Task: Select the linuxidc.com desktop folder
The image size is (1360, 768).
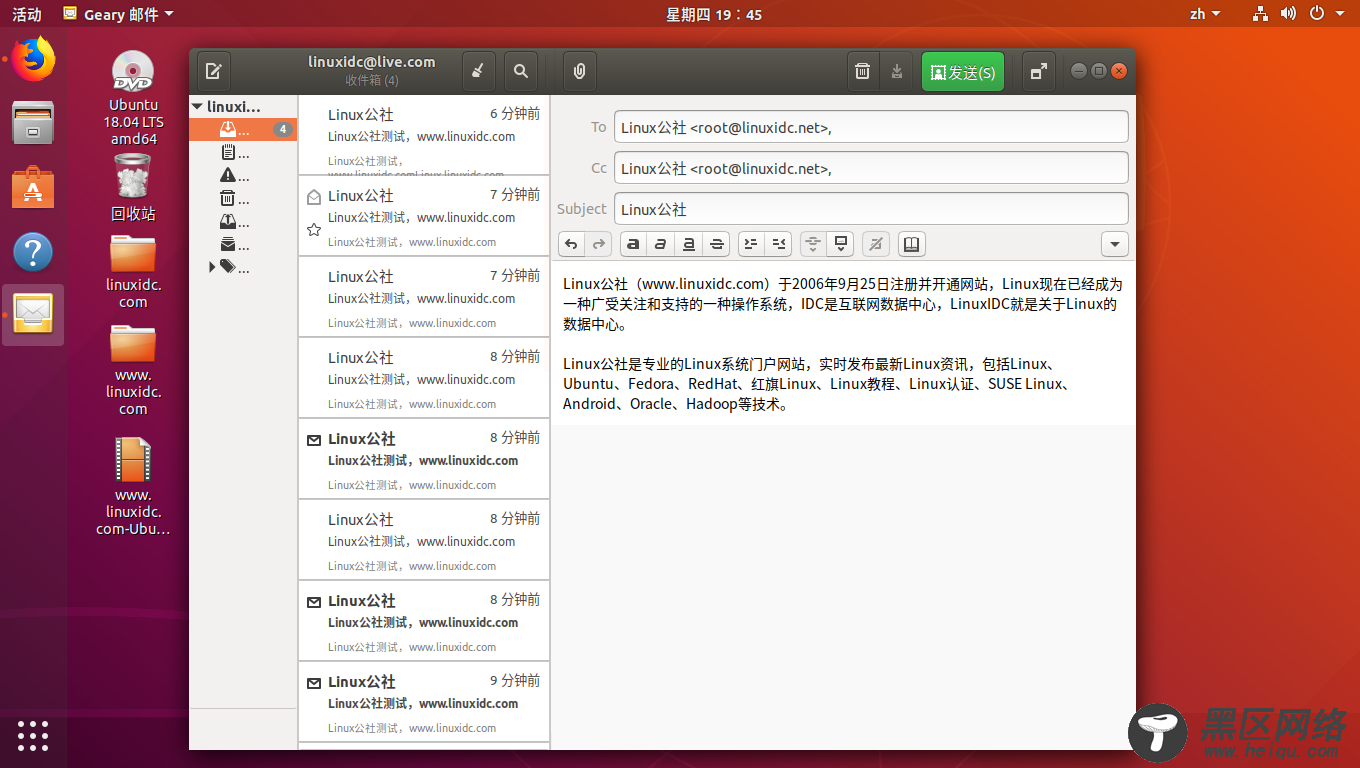Action: coord(133,272)
